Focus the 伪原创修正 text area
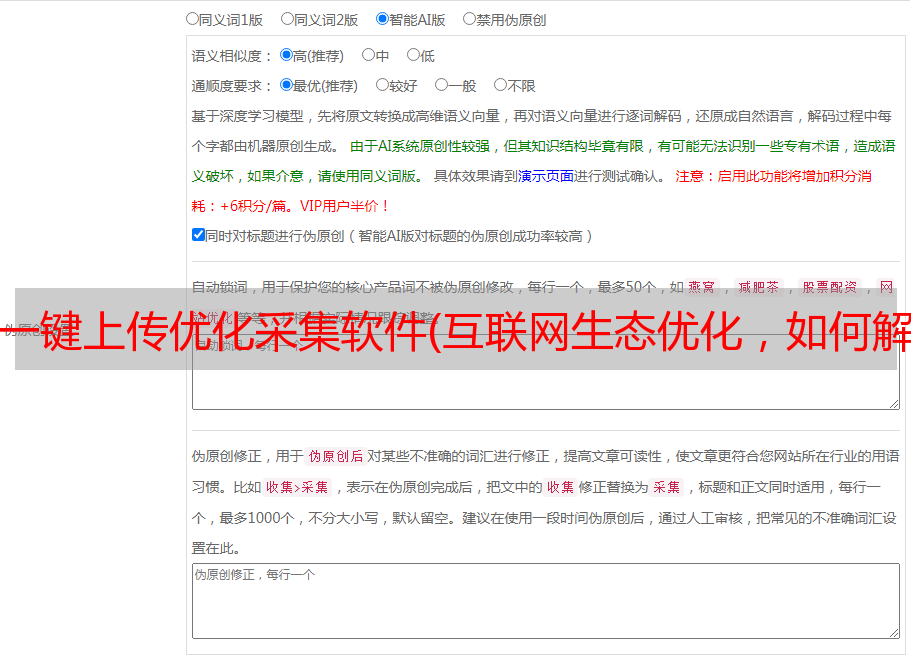The image size is (911, 658). tap(546, 601)
